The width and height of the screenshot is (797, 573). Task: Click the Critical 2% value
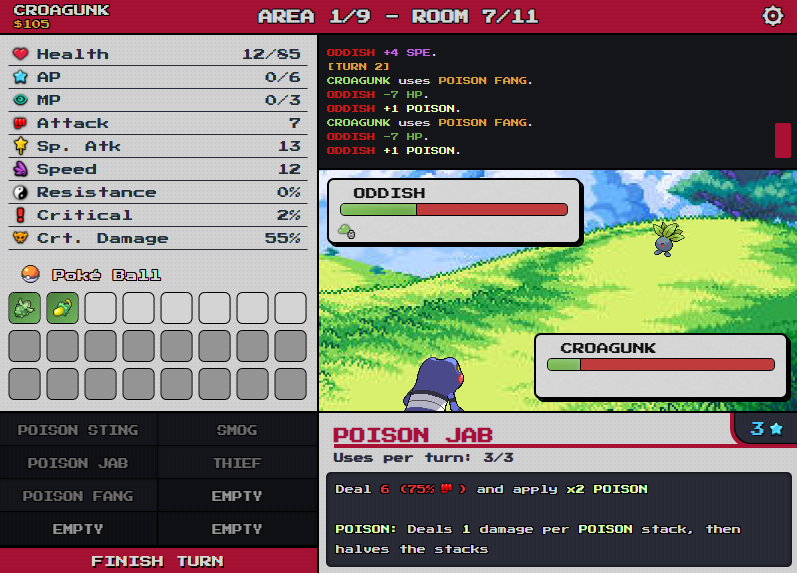click(289, 215)
